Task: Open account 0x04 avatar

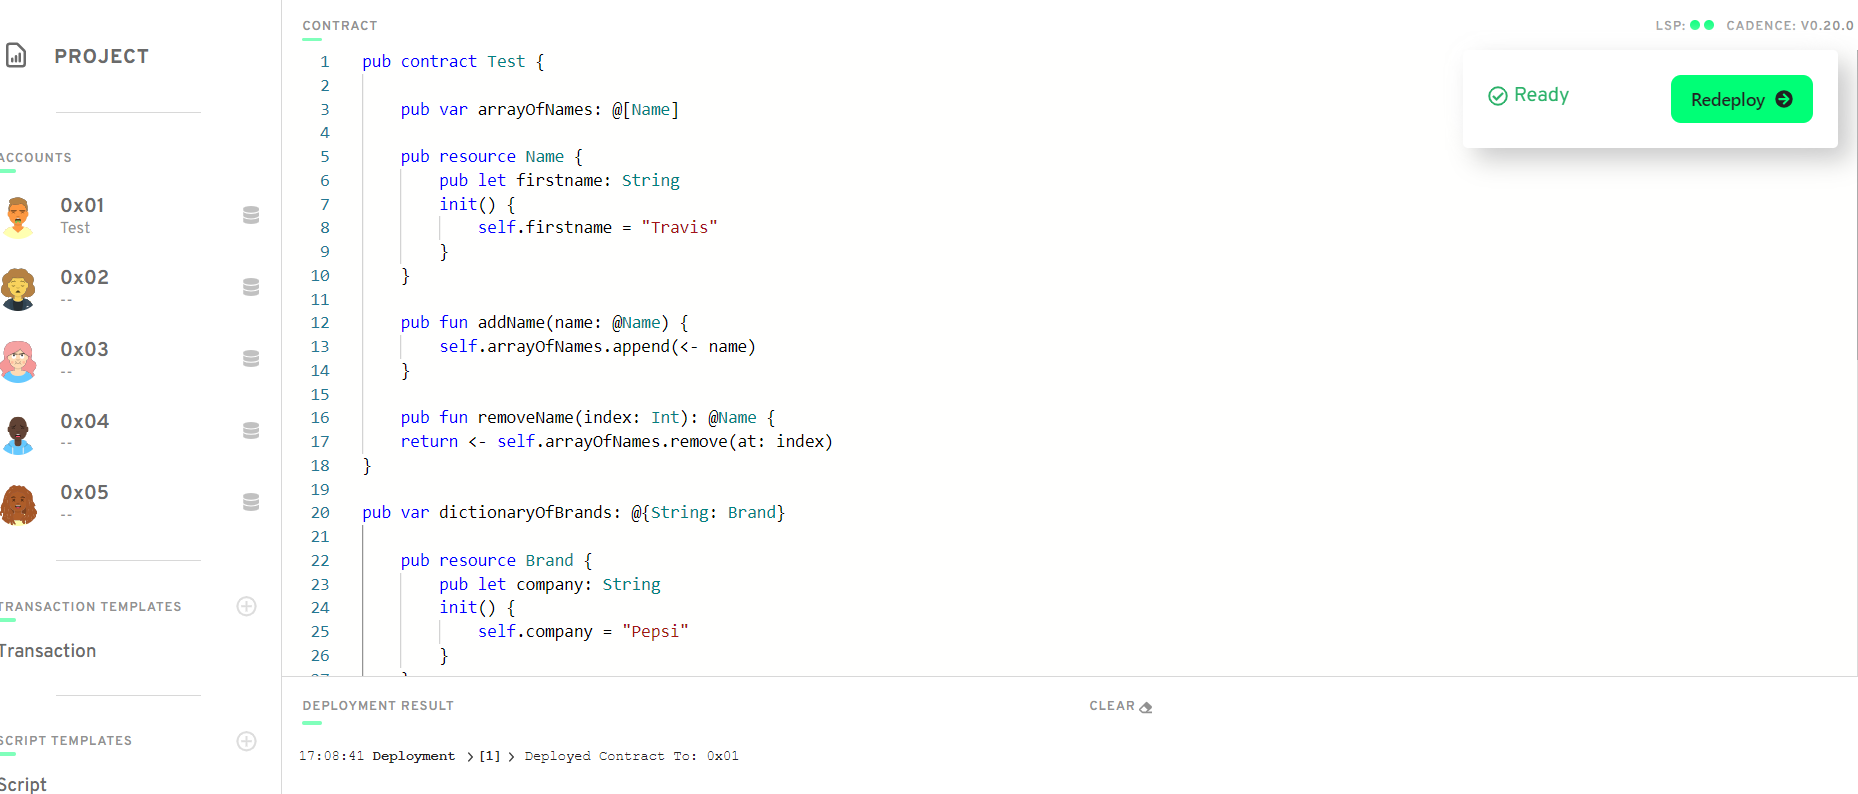Action: (x=17, y=434)
